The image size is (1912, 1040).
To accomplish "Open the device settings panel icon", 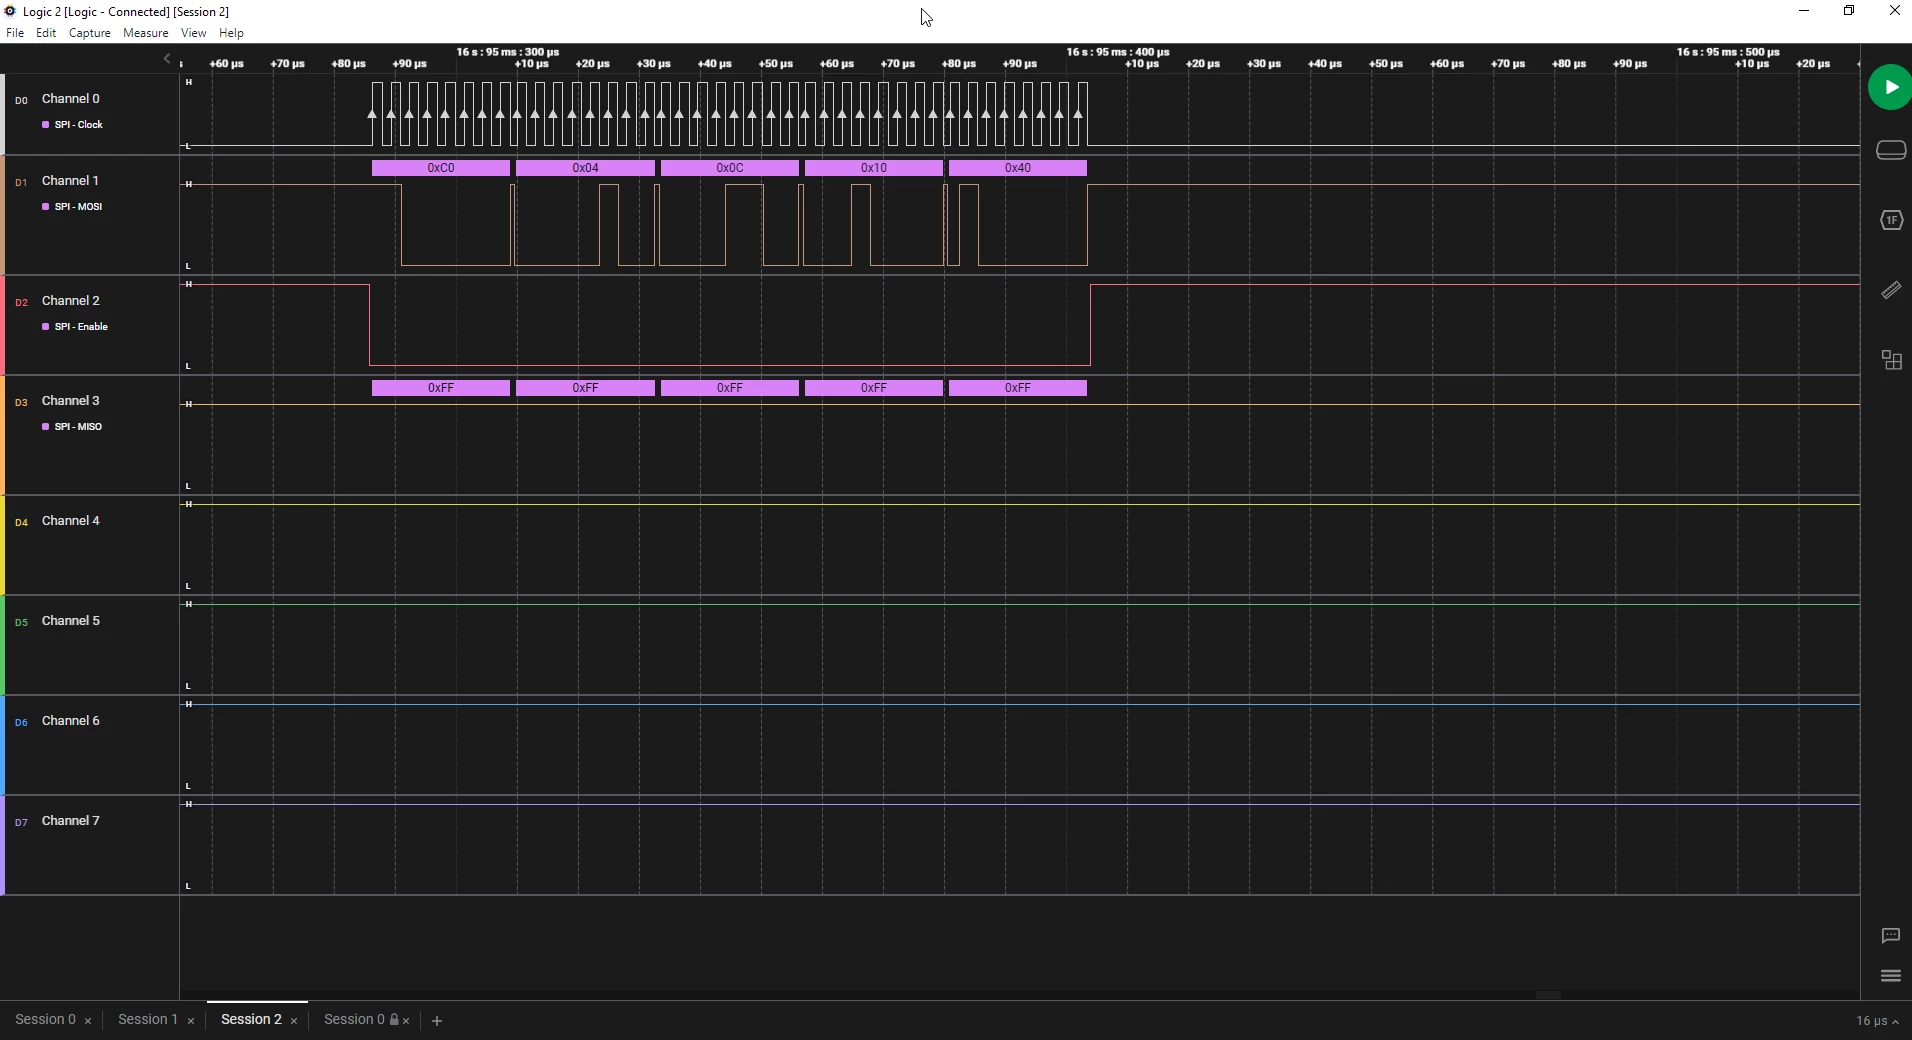I will [x=1892, y=151].
